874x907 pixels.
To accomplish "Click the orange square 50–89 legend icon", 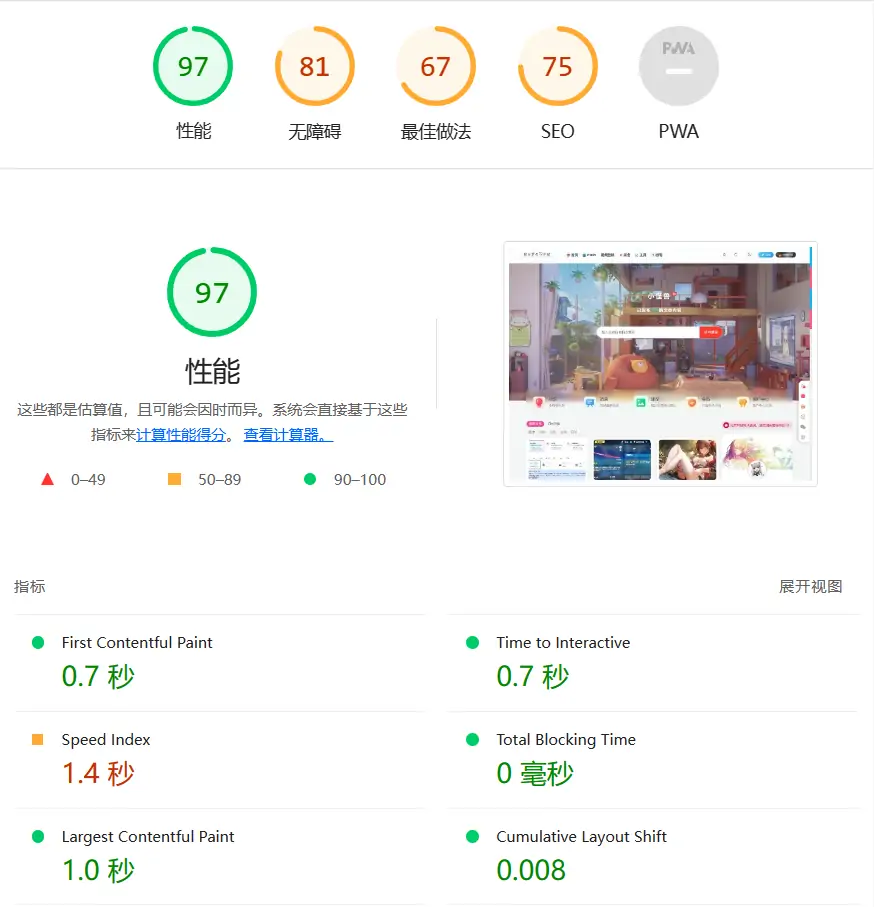I will tap(175, 480).
